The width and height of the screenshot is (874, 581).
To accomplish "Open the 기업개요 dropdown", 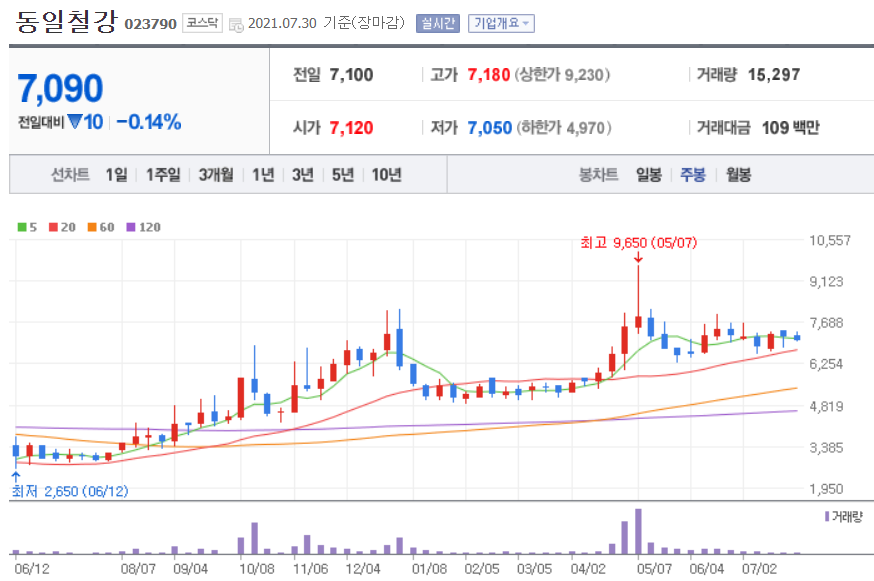I will (x=501, y=23).
